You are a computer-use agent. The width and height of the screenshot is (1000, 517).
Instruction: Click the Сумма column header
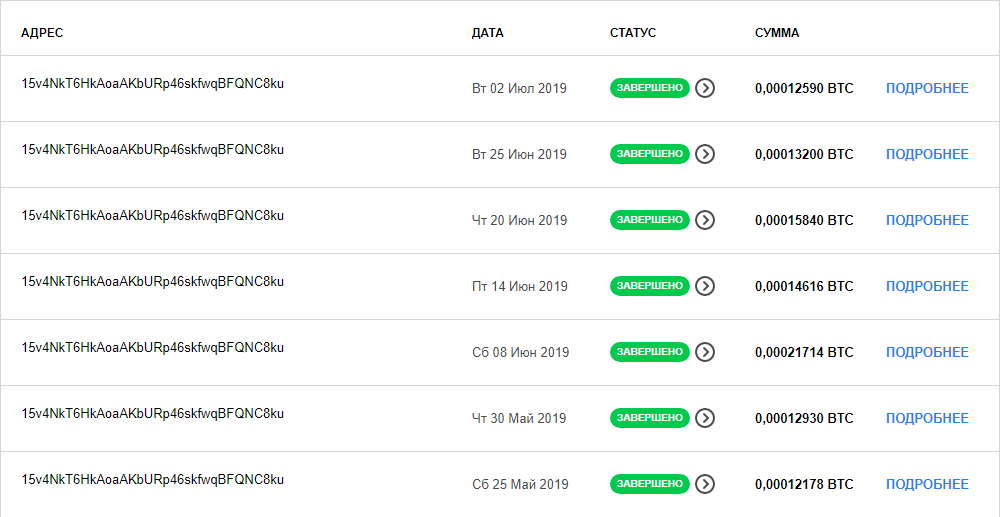[777, 33]
